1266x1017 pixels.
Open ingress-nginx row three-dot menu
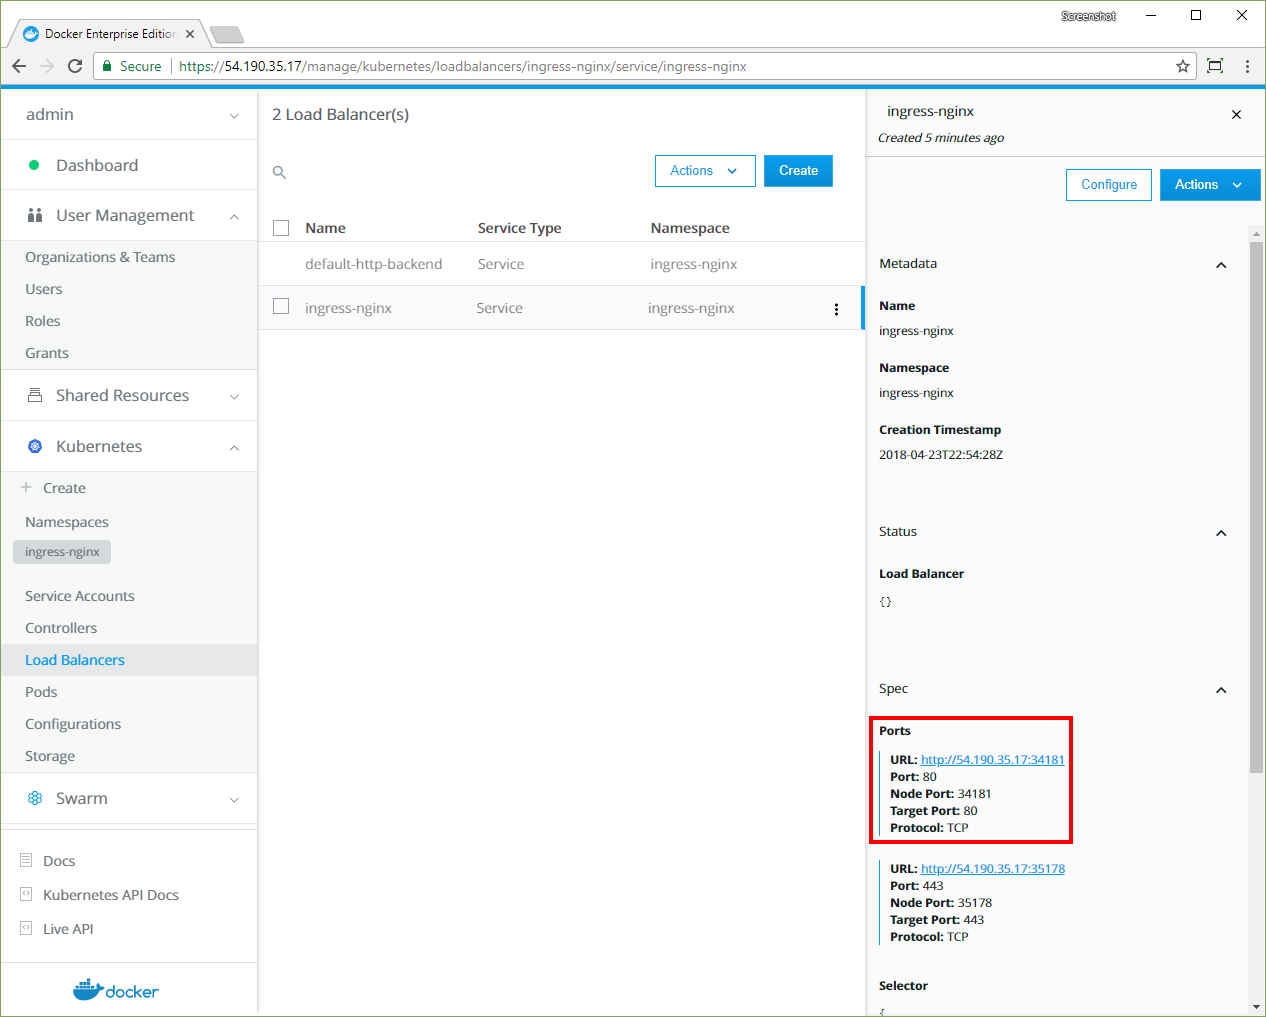click(836, 309)
